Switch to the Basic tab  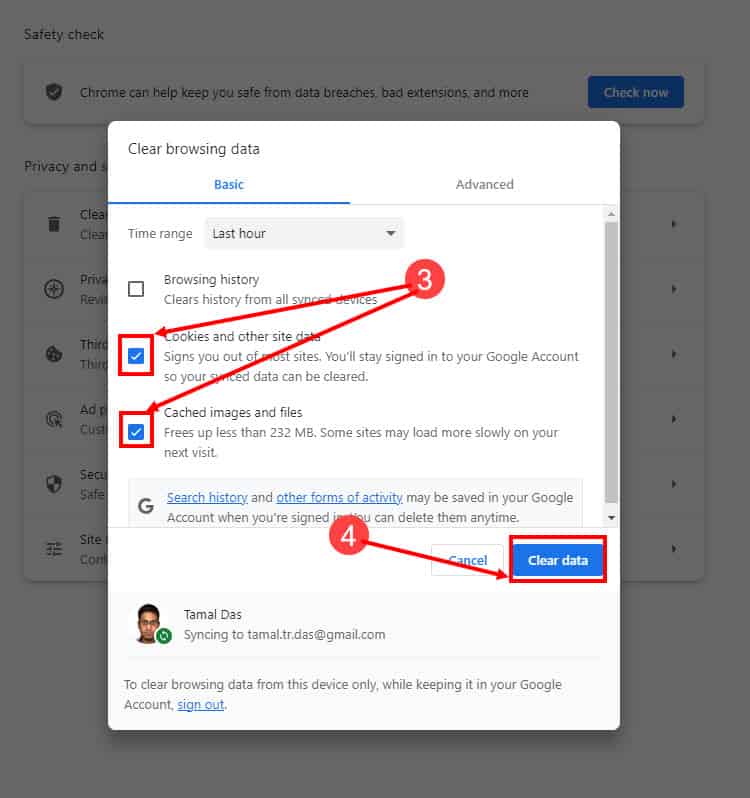pyautogui.click(x=228, y=185)
